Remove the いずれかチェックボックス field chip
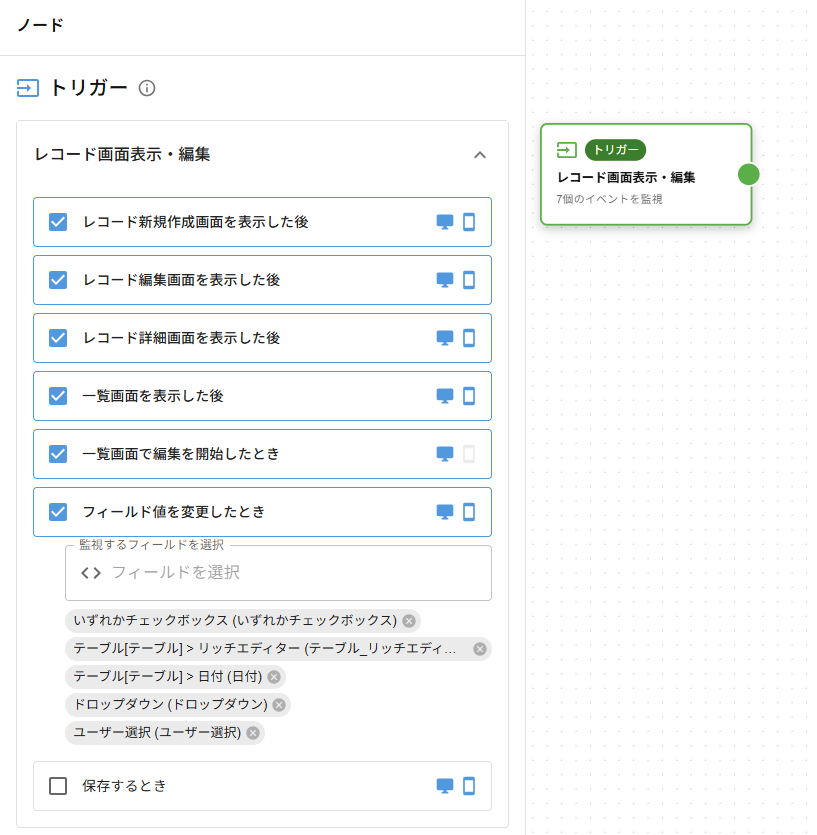Image resolution: width=817 pixels, height=835 pixels. tap(409, 621)
